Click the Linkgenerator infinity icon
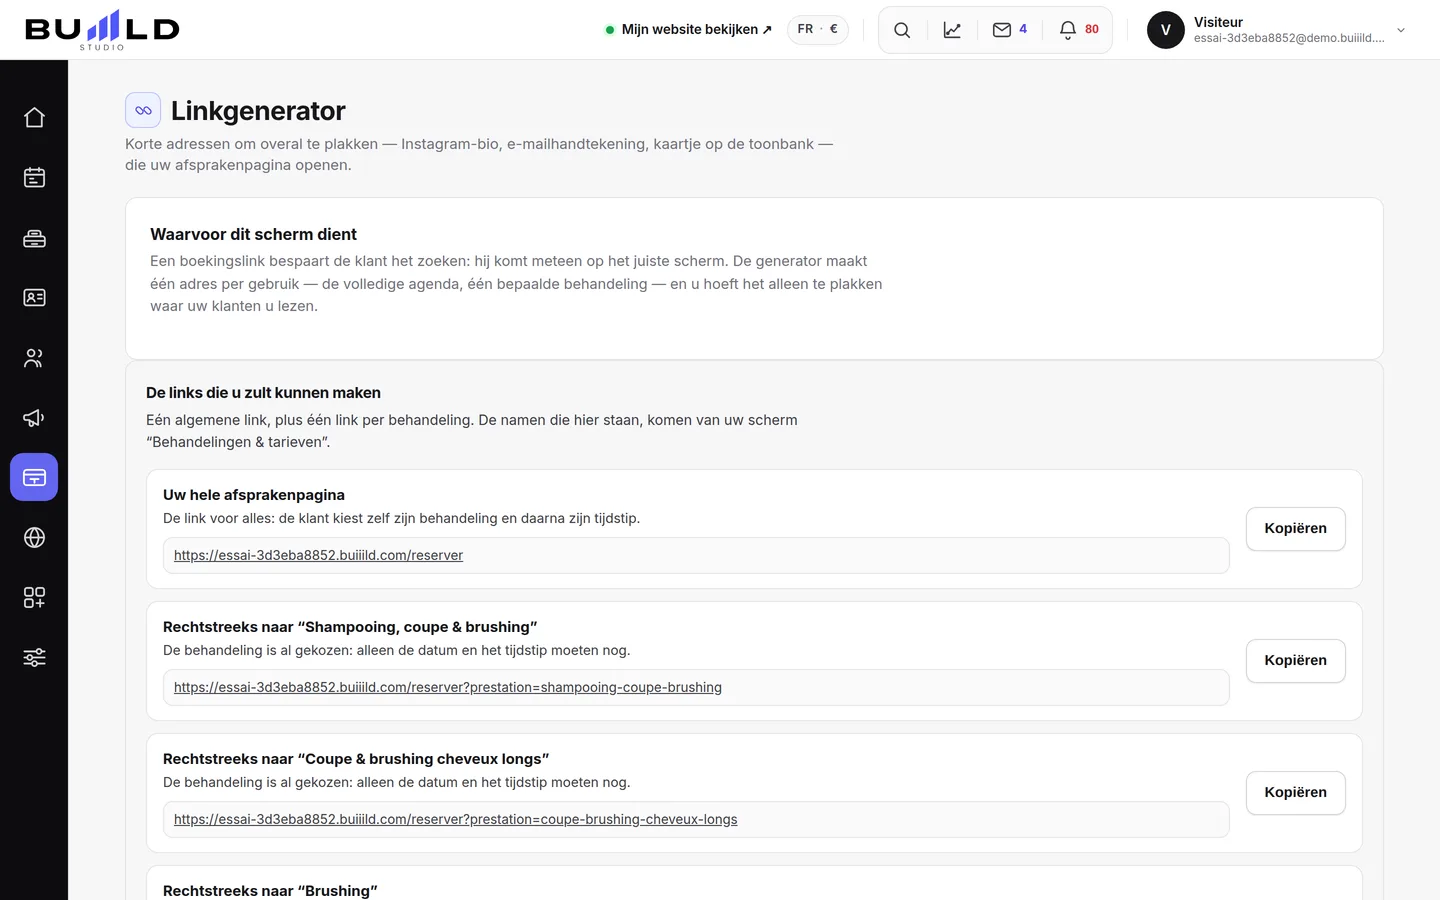Screen dimensions: 1440x900 [x=143, y=110]
